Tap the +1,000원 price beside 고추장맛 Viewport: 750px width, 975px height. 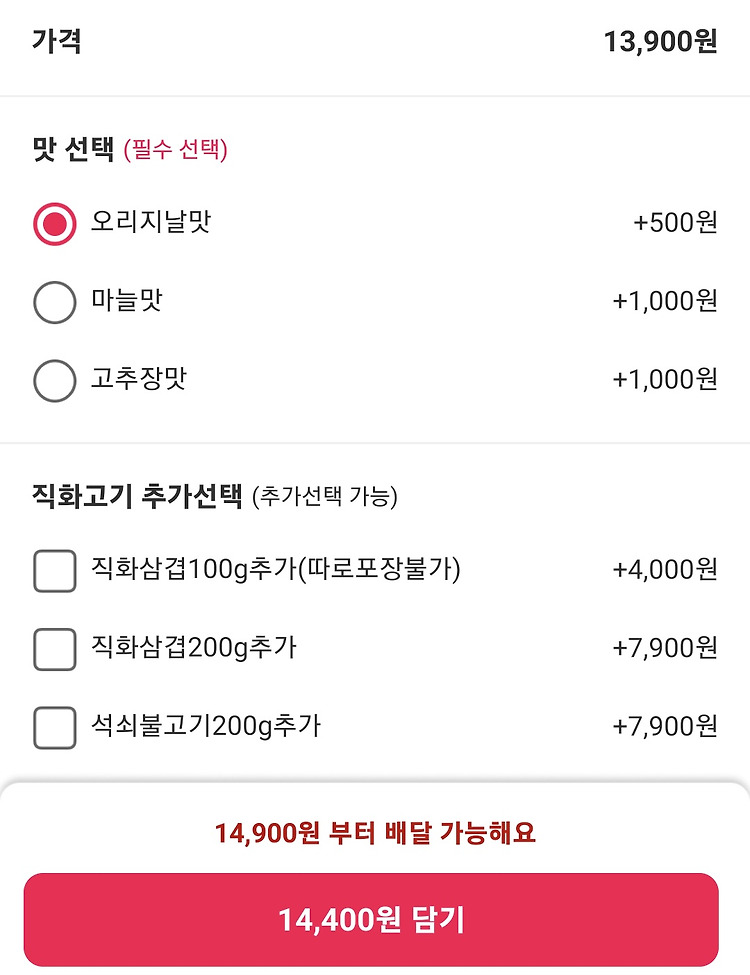(665, 379)
